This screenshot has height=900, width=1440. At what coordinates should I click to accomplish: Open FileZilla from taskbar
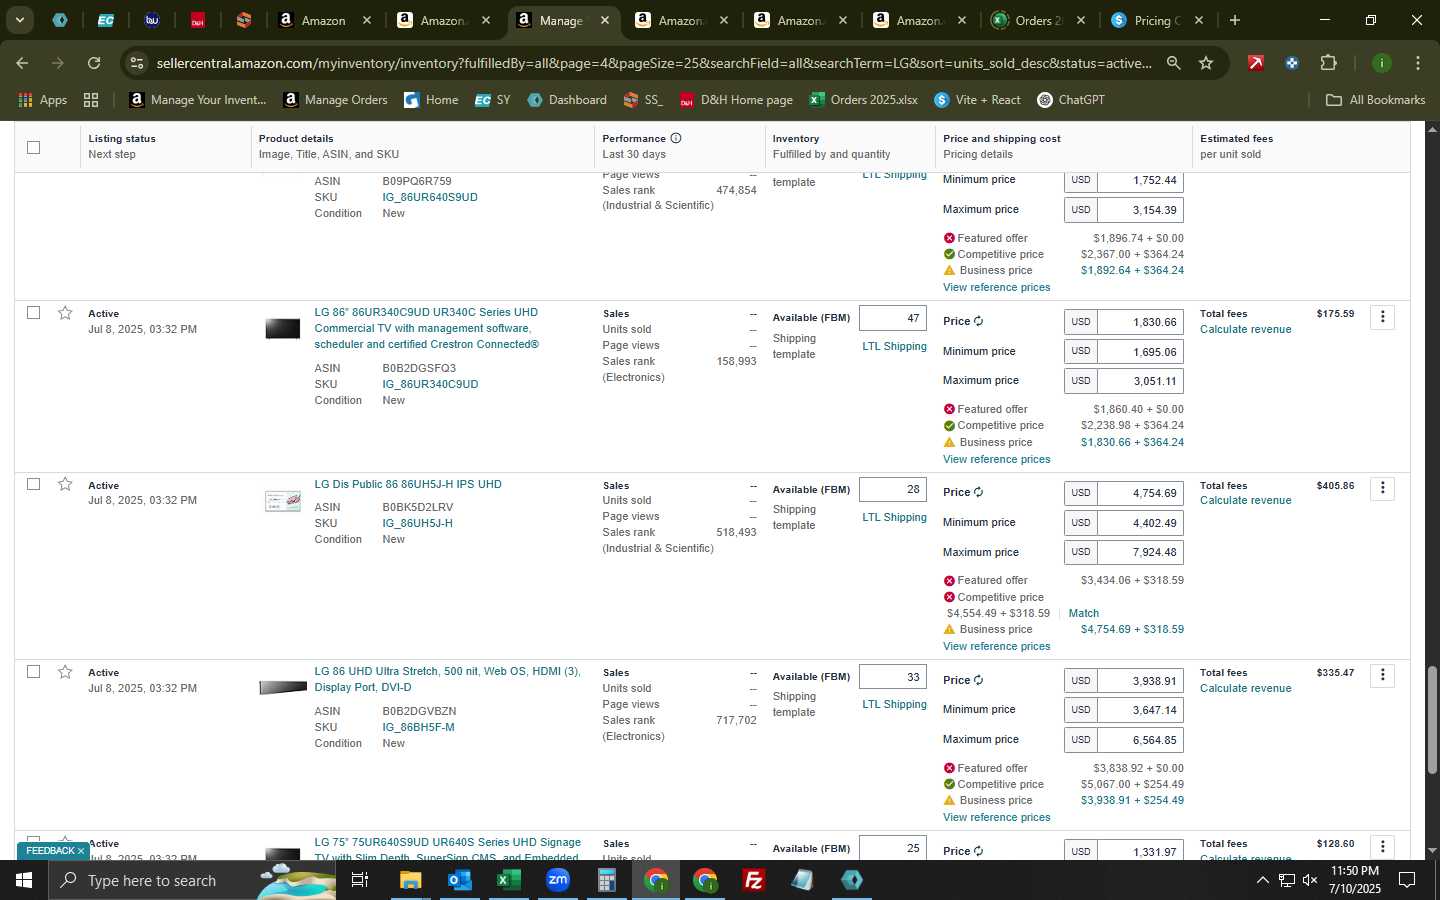(x=754, y=880)
